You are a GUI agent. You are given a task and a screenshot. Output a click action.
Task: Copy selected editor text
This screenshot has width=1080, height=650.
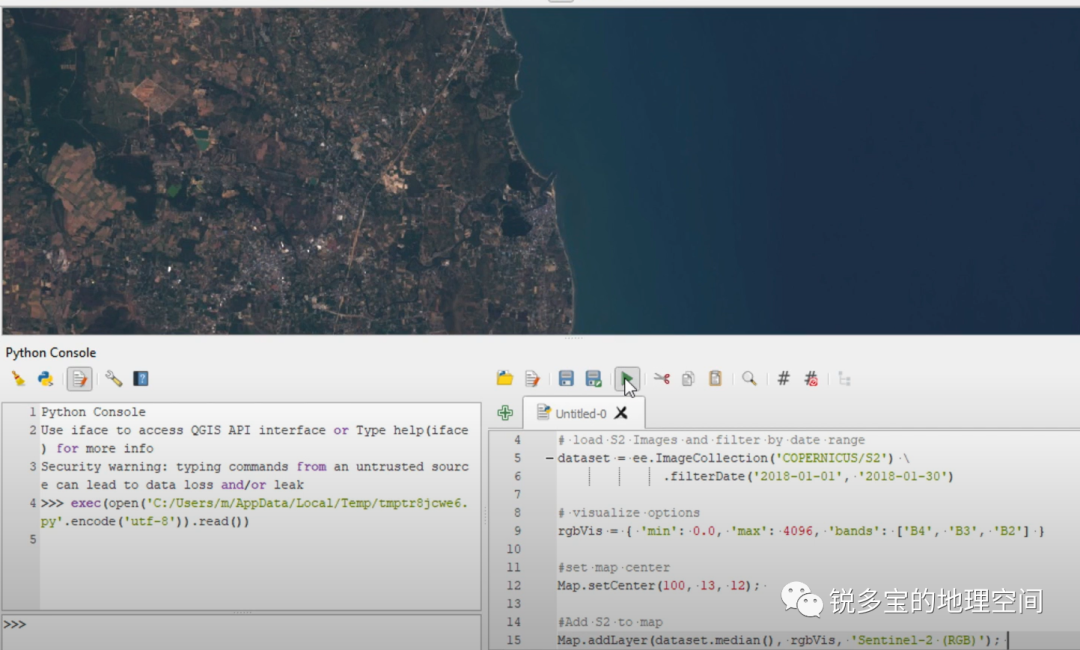point(688,378)
